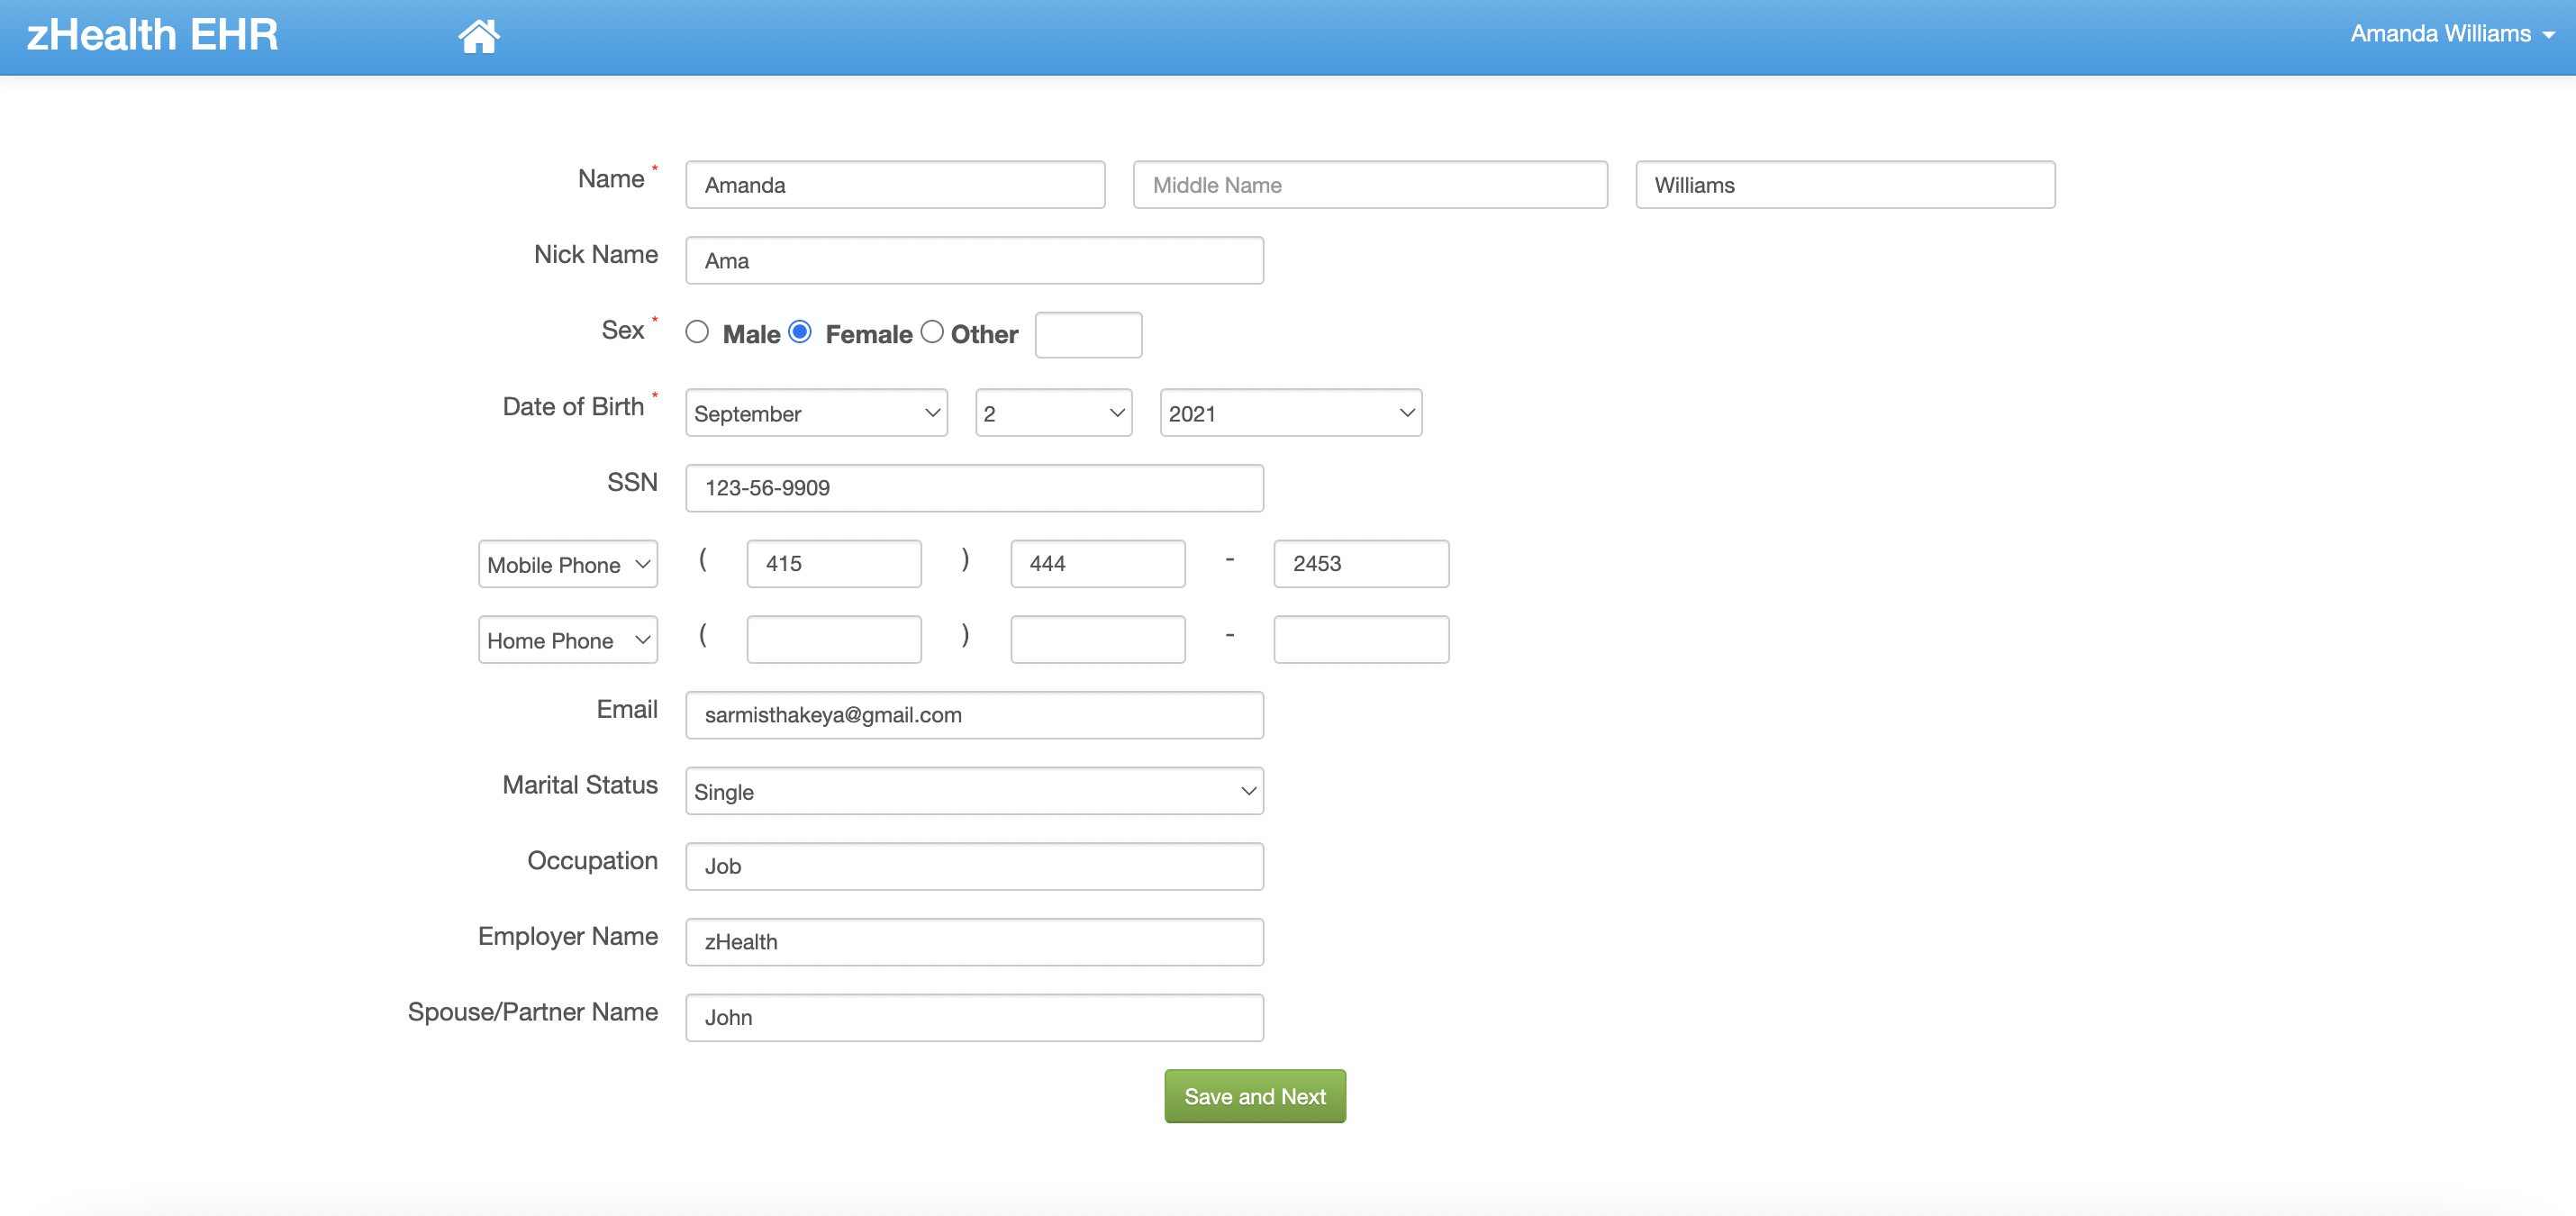This screenshot has height=1216, width=2576.
Task: Click the Employer Name field containing zHealth
Action: click(974, 942)
